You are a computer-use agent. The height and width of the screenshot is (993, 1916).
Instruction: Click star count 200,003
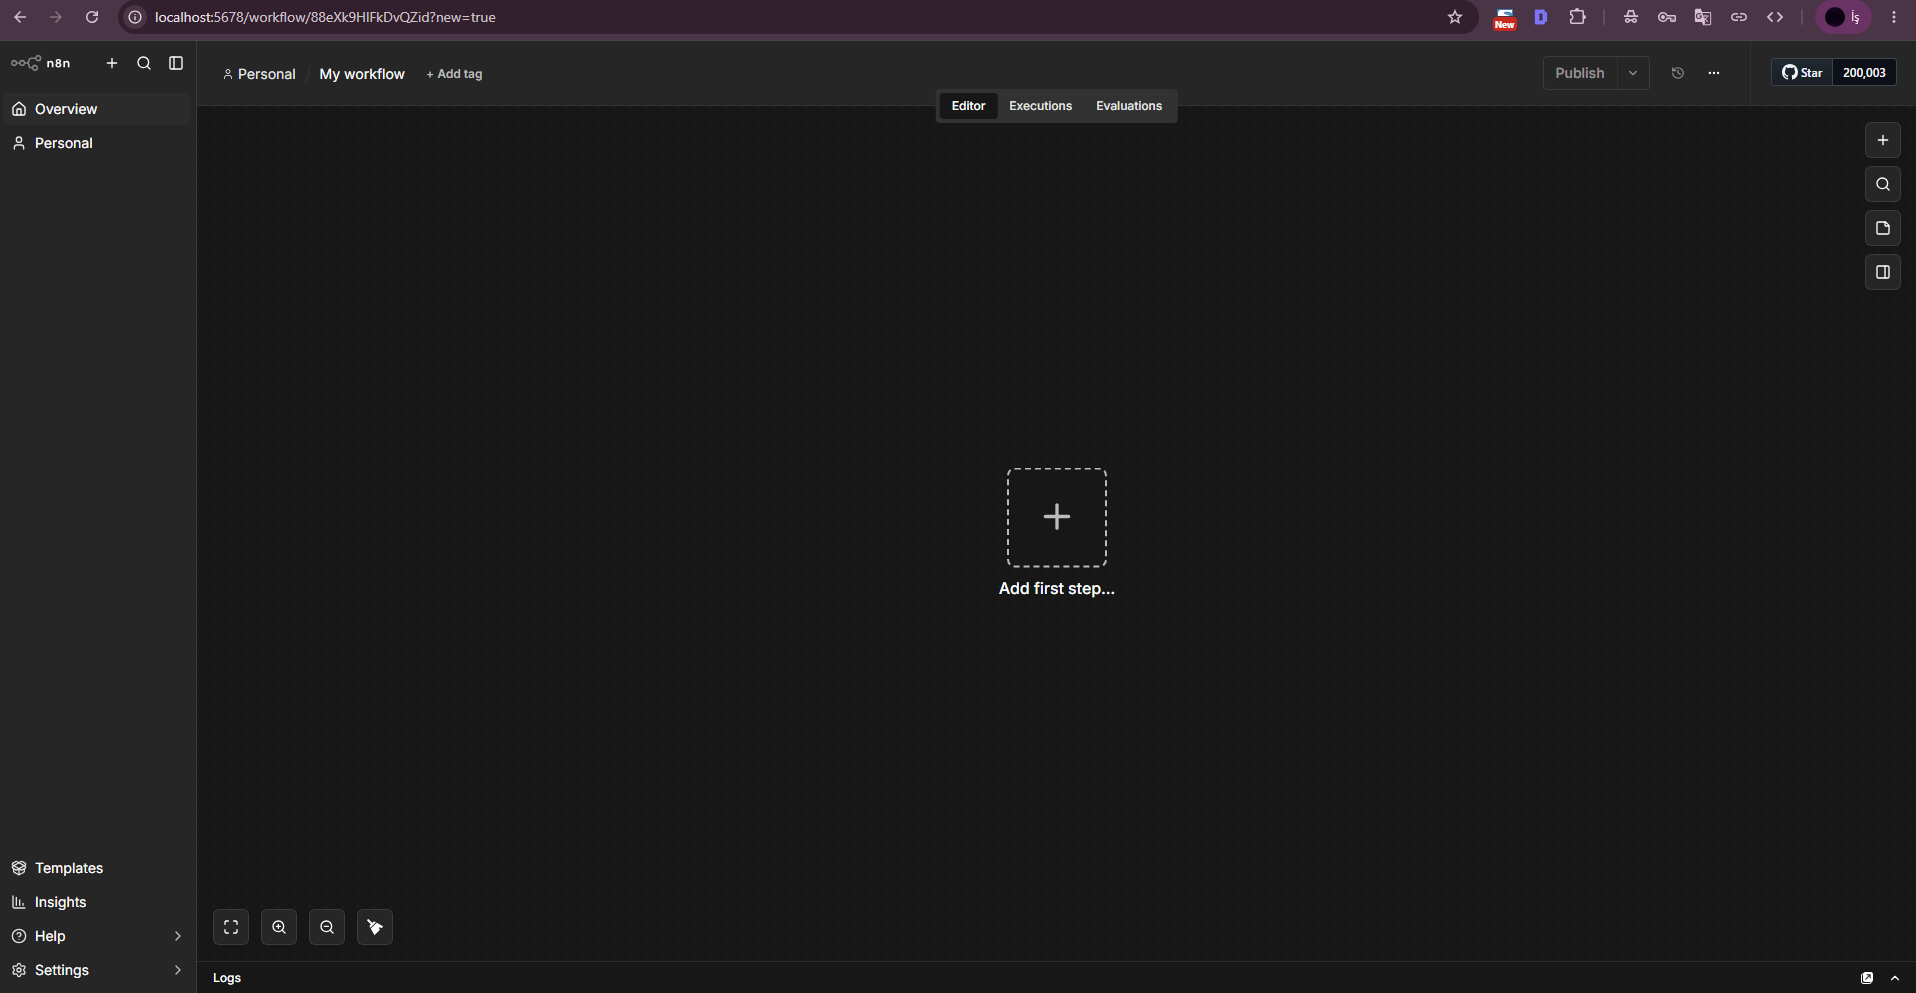coord(1864,73)
